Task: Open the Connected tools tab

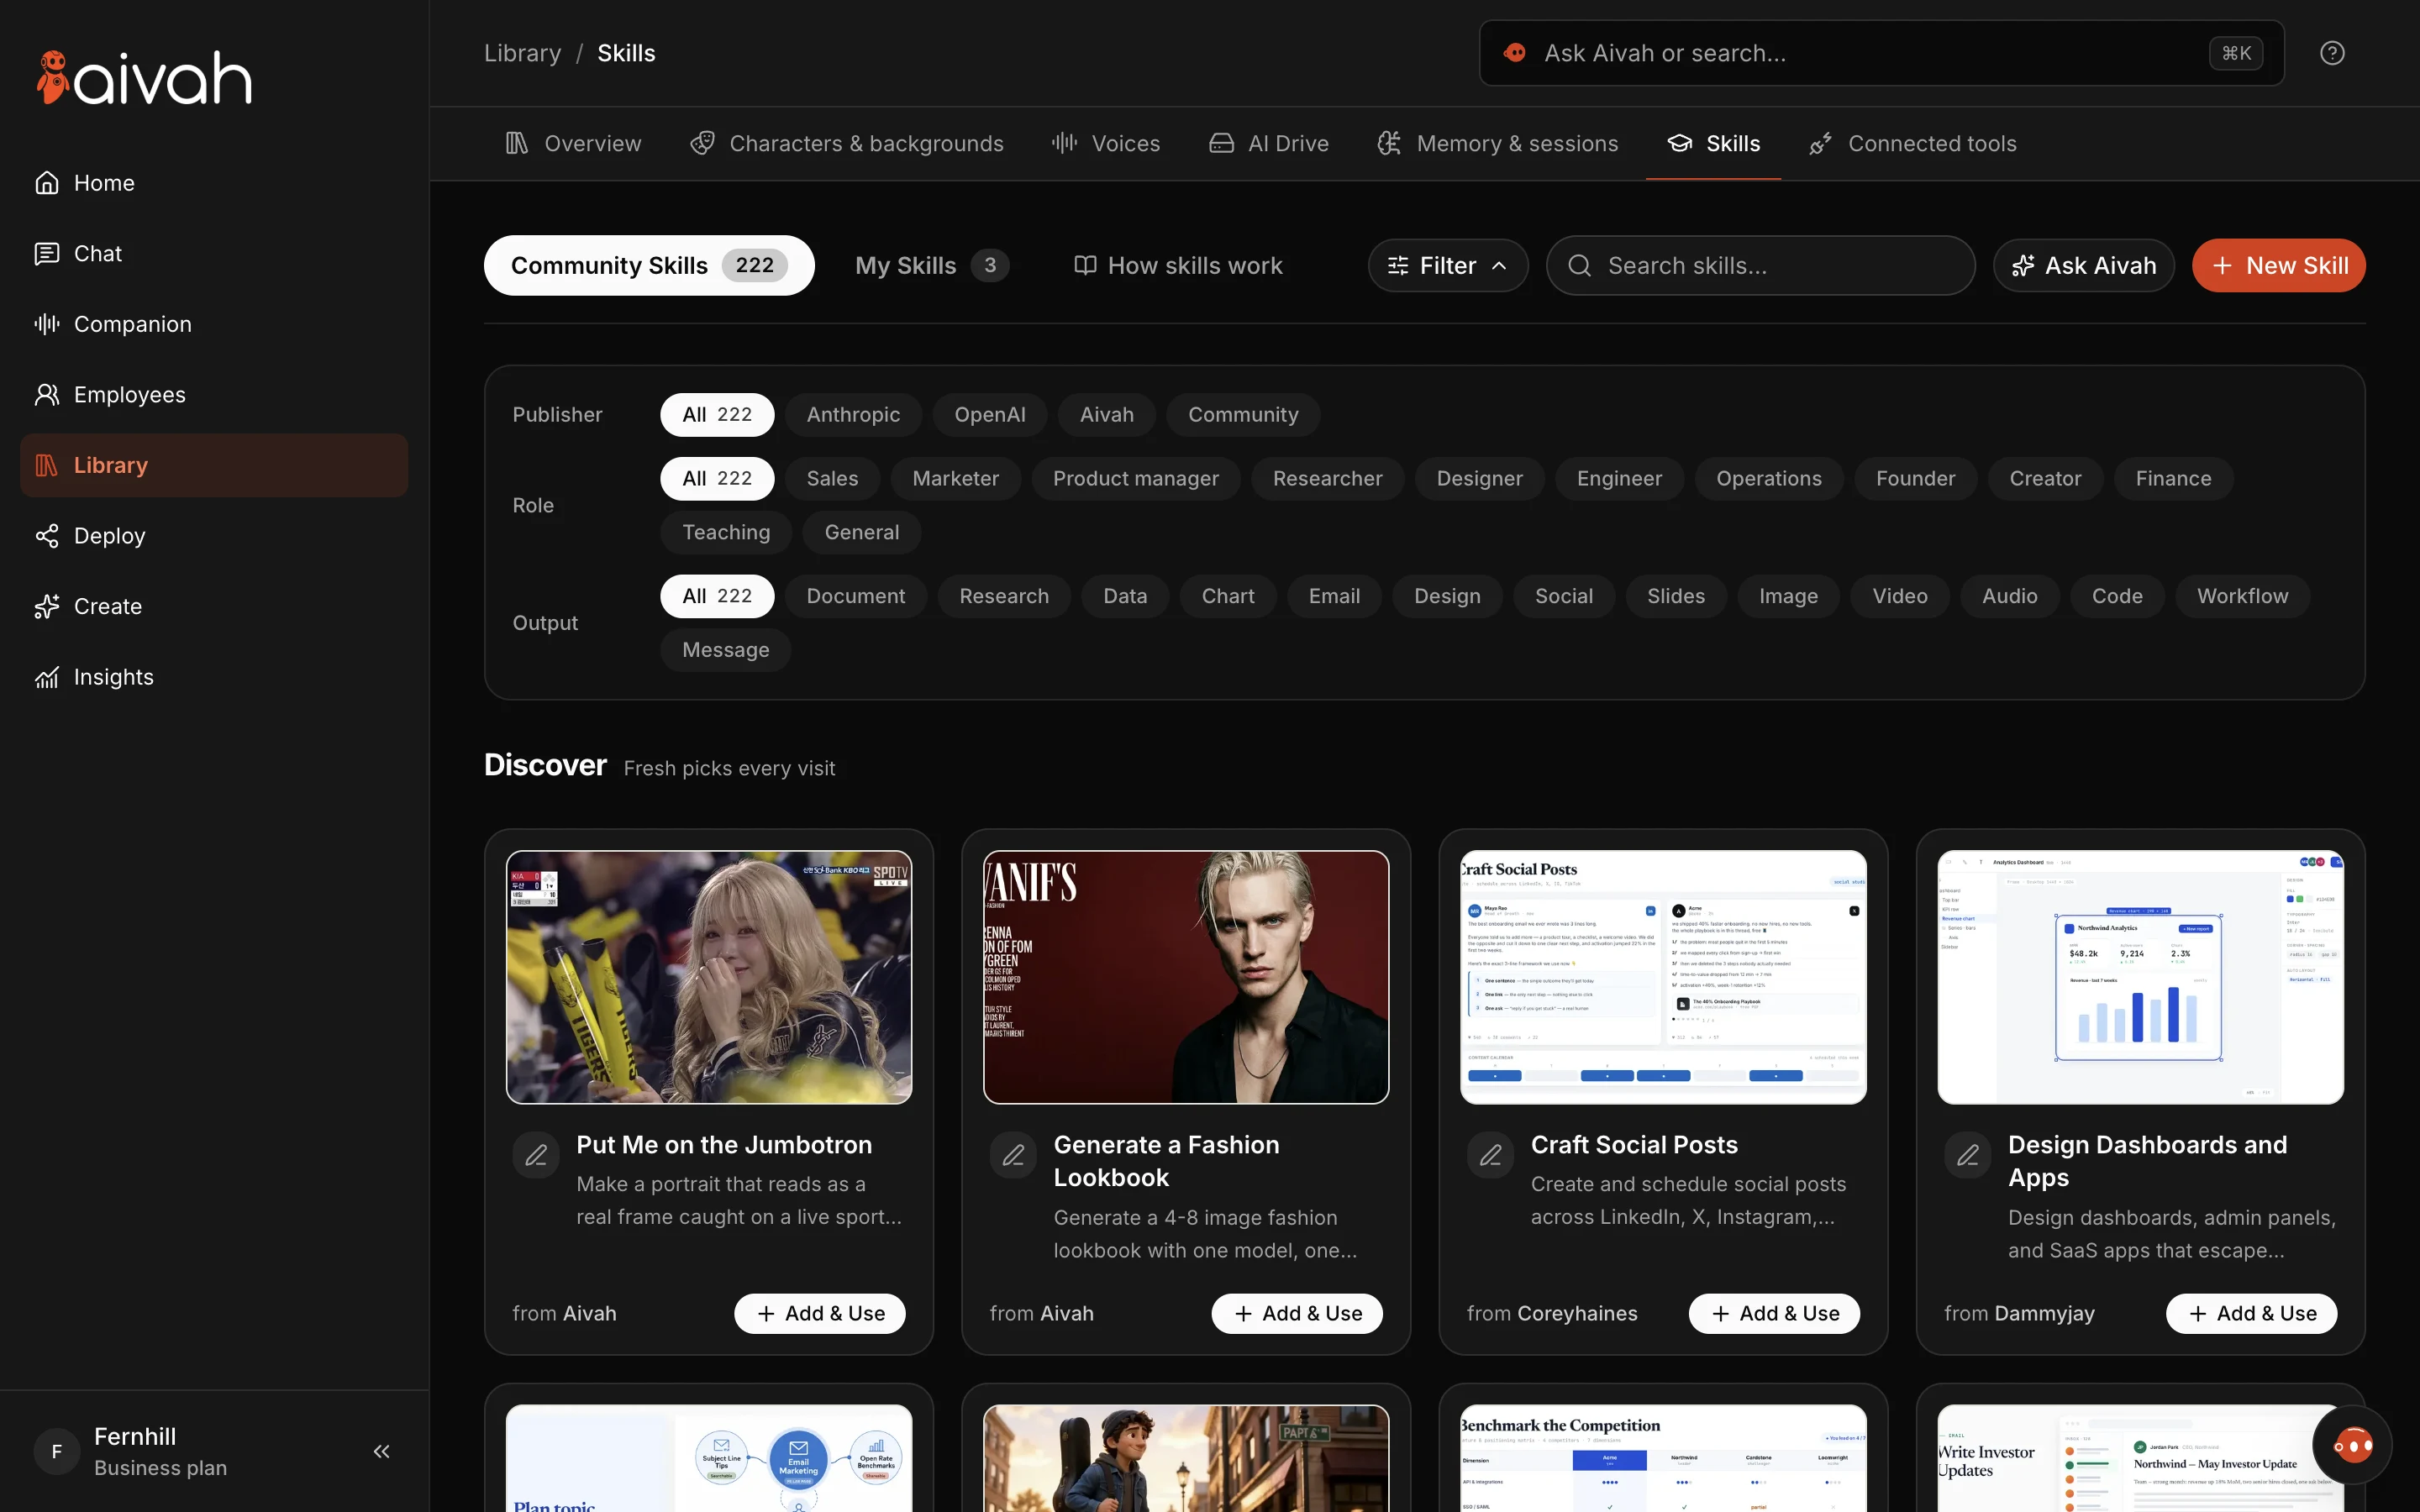Action: [x=1912, y=144]
